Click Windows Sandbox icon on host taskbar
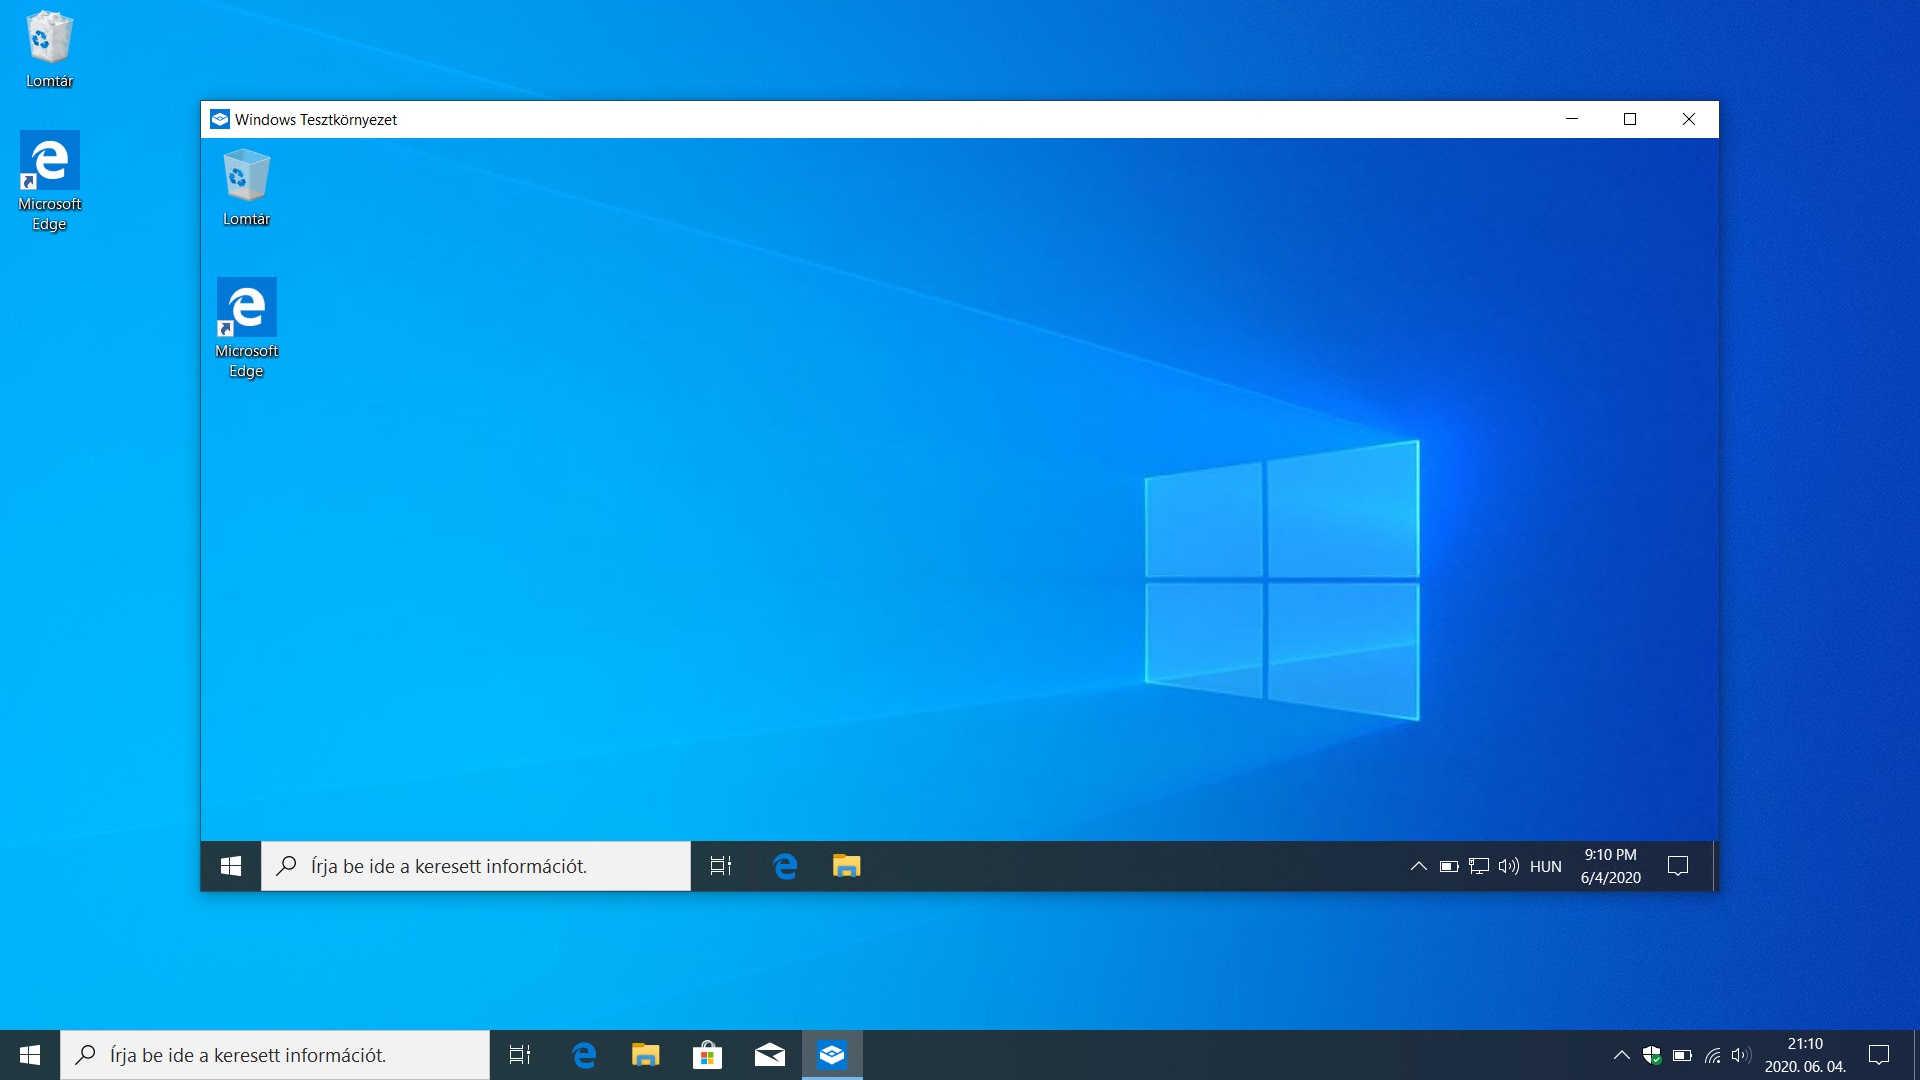Screen dimensions: 1920x1080 click(x=832, y=1055)
